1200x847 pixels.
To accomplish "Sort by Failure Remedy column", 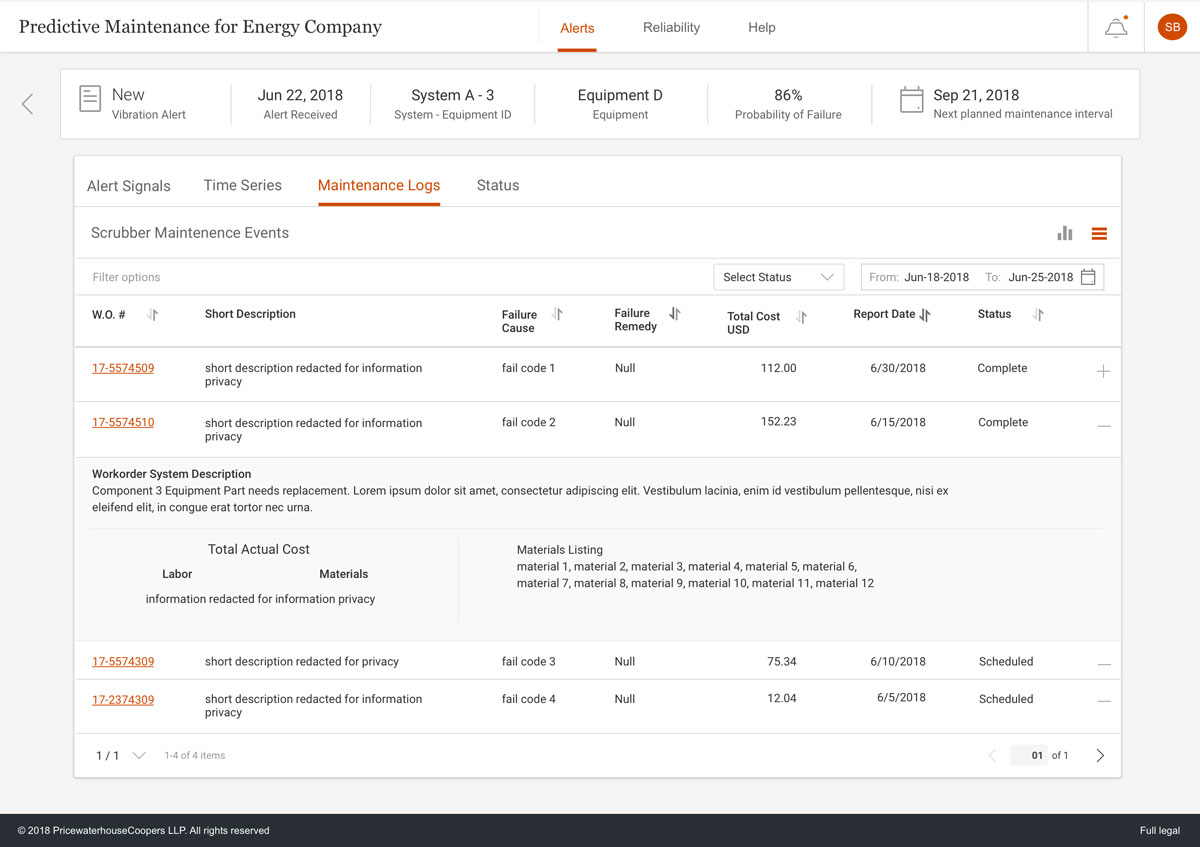I will 675,314.
